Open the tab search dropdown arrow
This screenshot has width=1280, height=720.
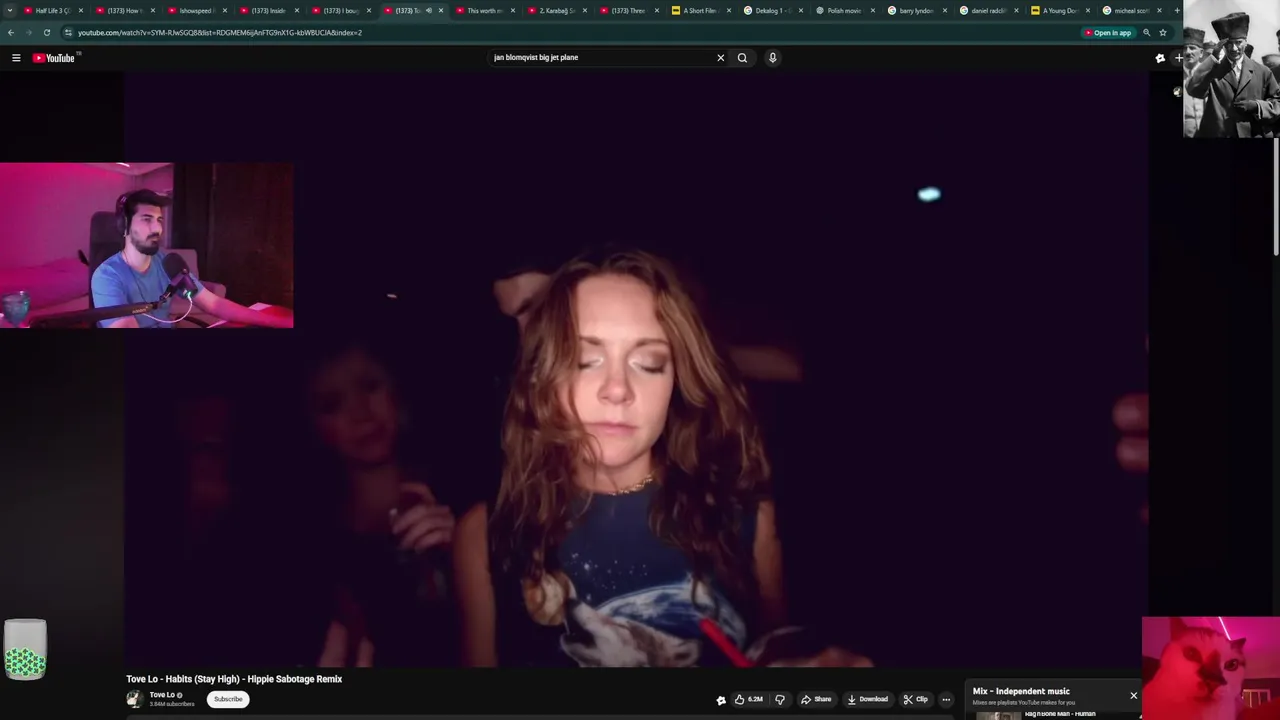pyautogui.click(x=9, y=11)
